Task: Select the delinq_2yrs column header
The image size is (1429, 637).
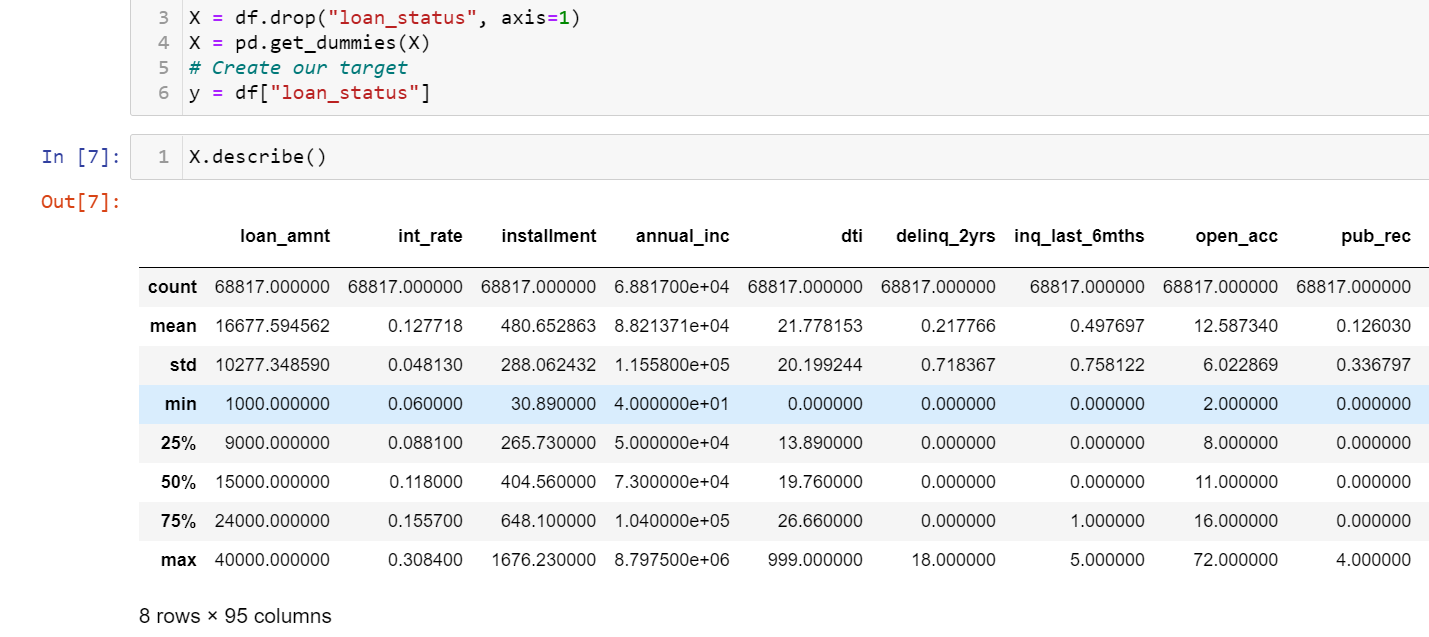Action: pyautogui.click(x=944, y=236)
